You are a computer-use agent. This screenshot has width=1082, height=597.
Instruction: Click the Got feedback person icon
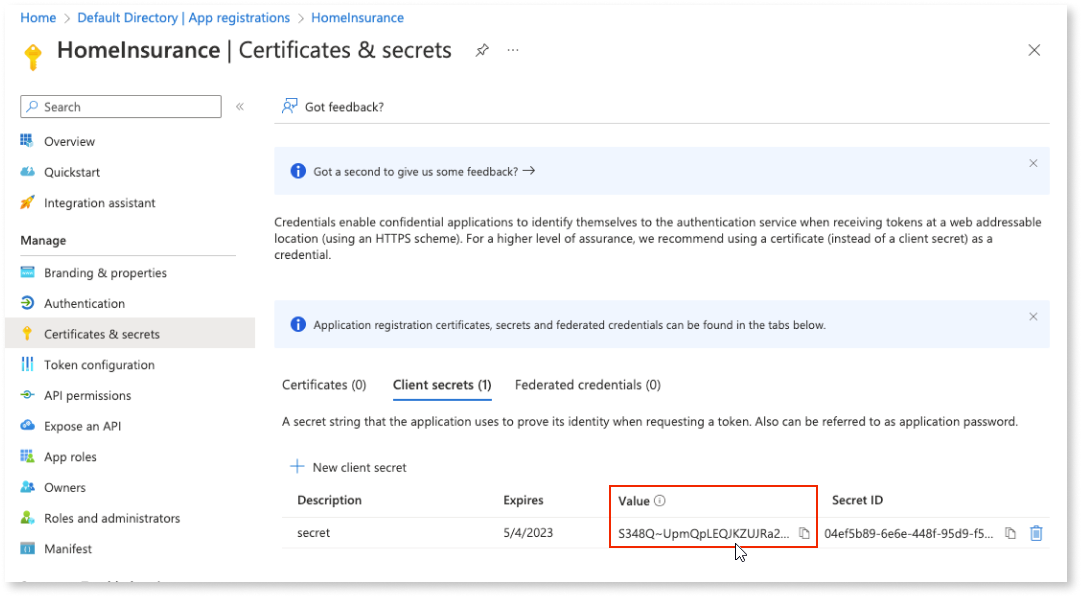click(x=289, y=106)
